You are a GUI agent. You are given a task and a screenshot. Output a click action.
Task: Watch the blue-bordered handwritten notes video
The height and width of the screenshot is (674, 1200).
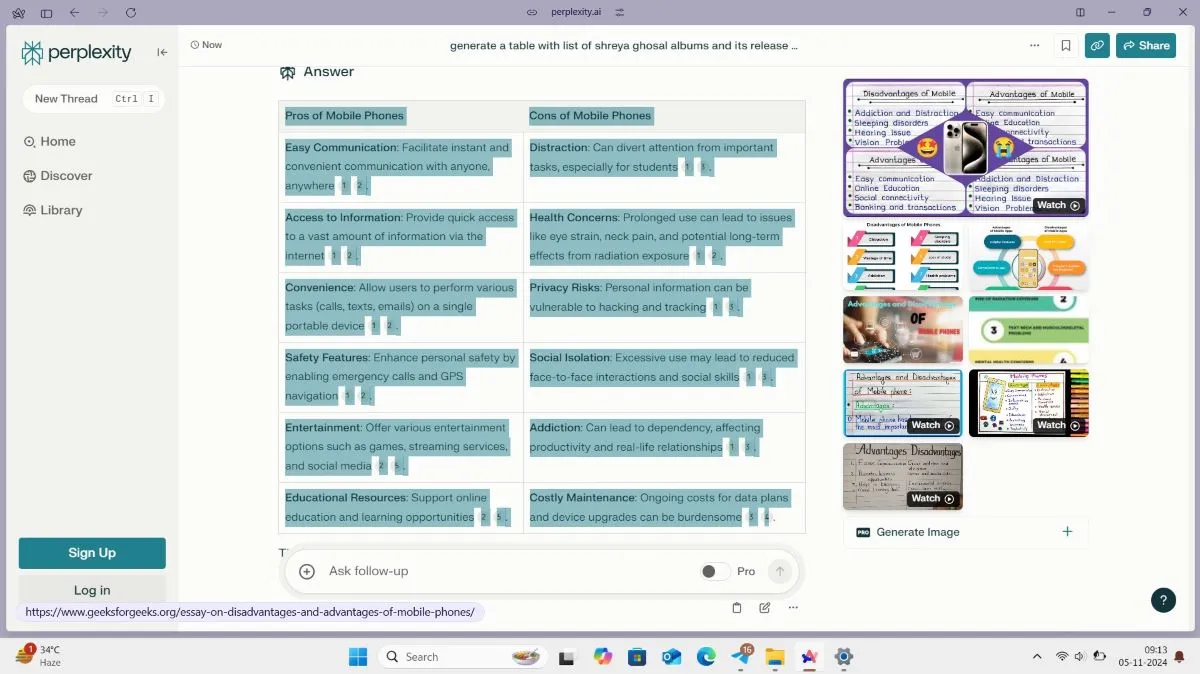[x=903, y=403]
